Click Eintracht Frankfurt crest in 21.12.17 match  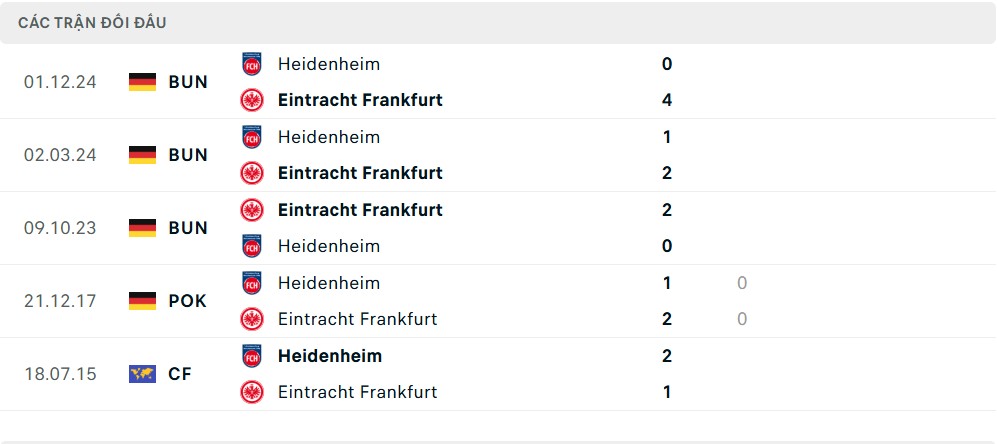click(252, 319)
